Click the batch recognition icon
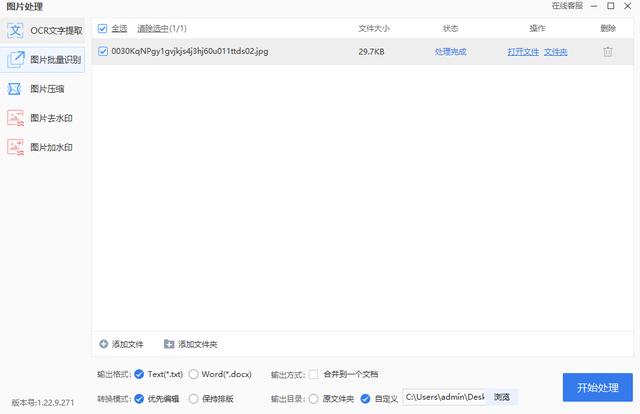This screenshot has height=414, width=640. point(16,60)
